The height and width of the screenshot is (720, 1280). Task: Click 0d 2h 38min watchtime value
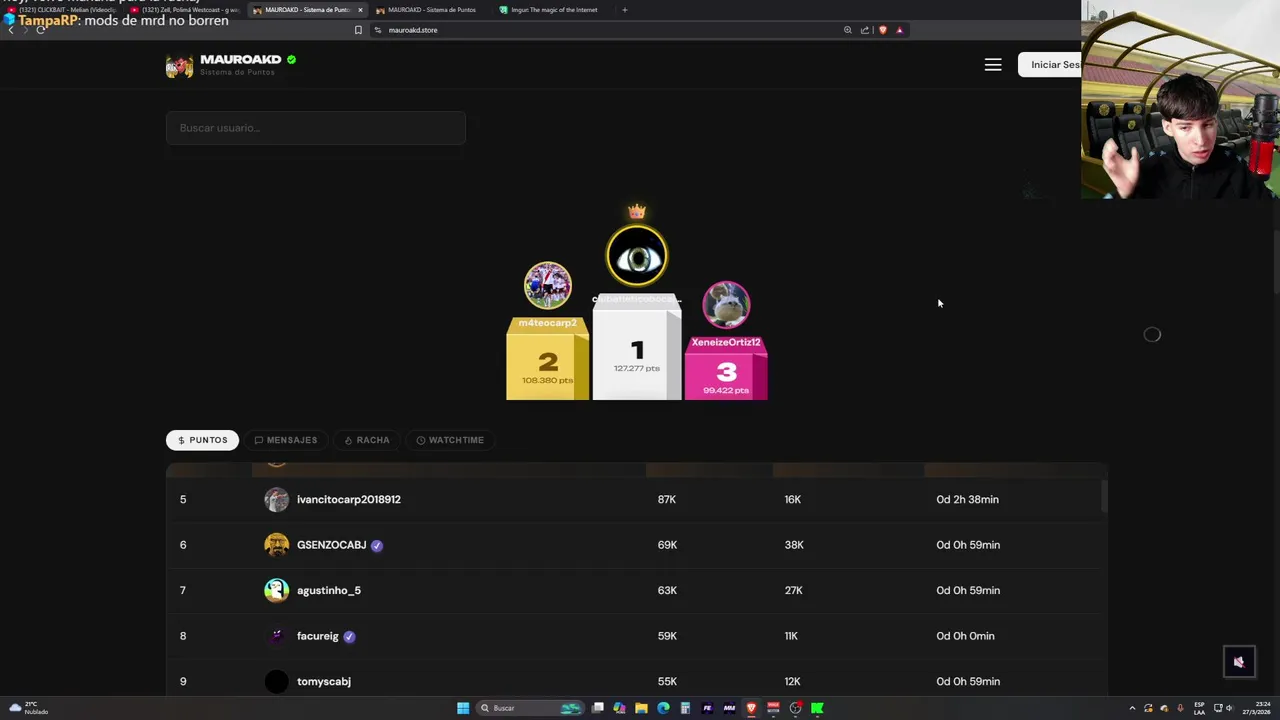[x=967, y=499]
